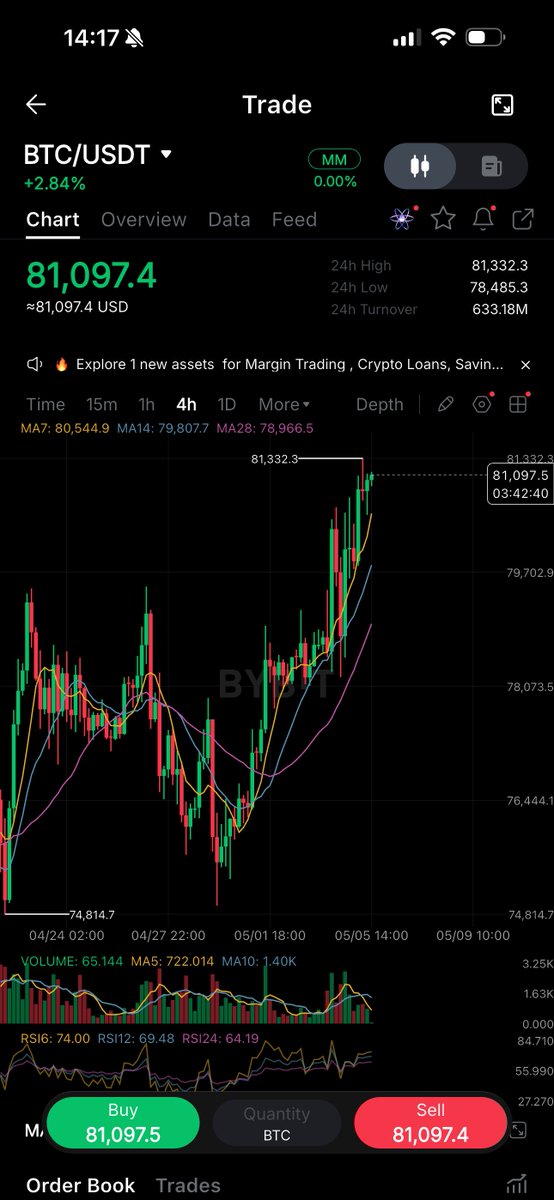Open the Trades tab
This screenshot has width=554, height=1200.
tap(188, 1185)
